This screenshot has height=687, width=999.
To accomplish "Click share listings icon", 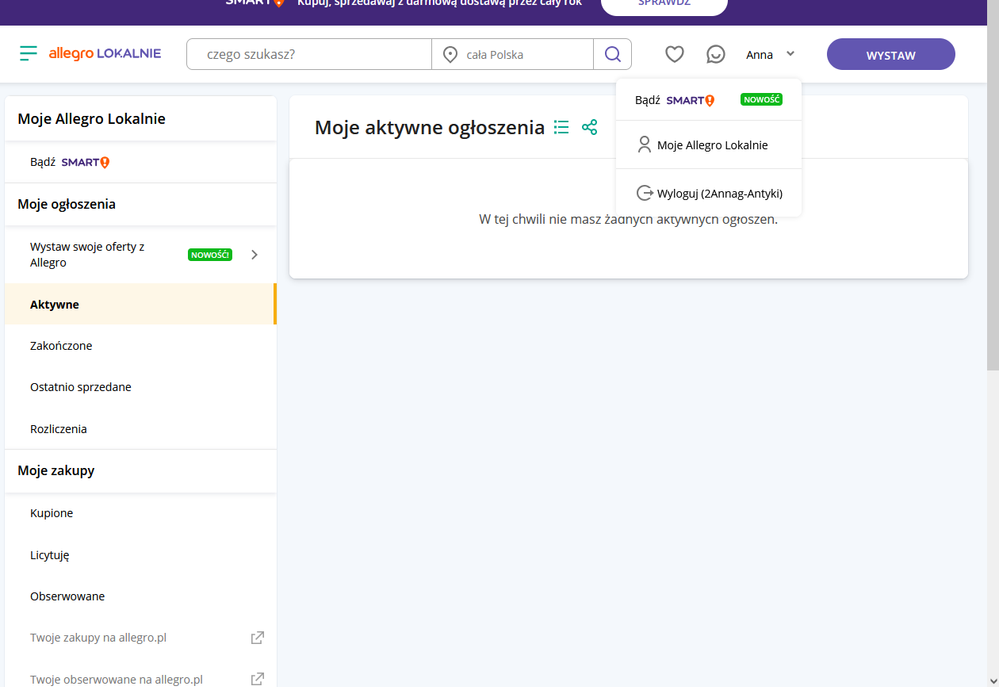I will click(x=589, y=127).
